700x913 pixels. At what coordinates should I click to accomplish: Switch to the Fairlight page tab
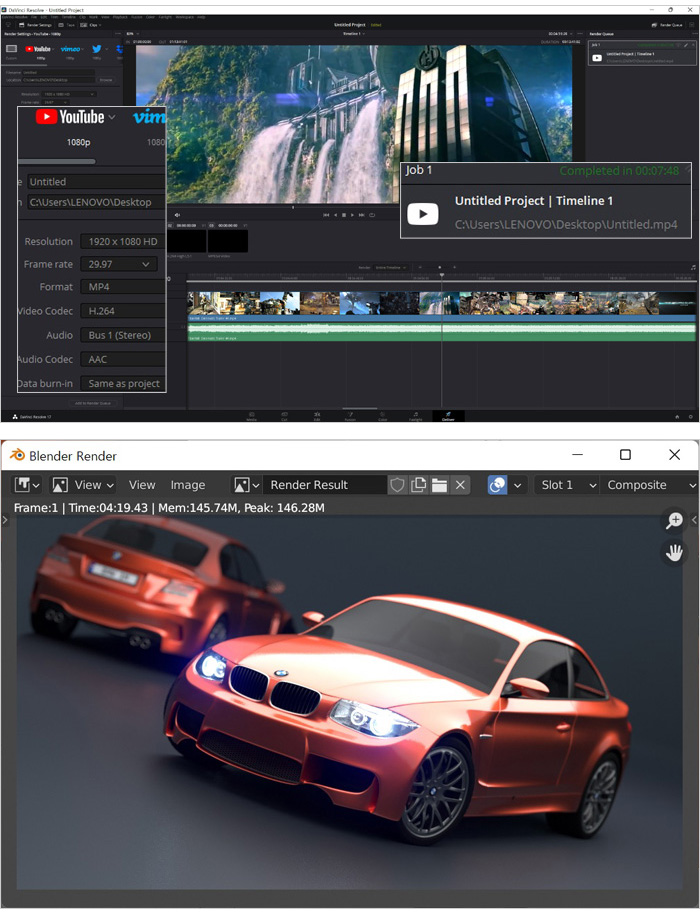[415, 416]
